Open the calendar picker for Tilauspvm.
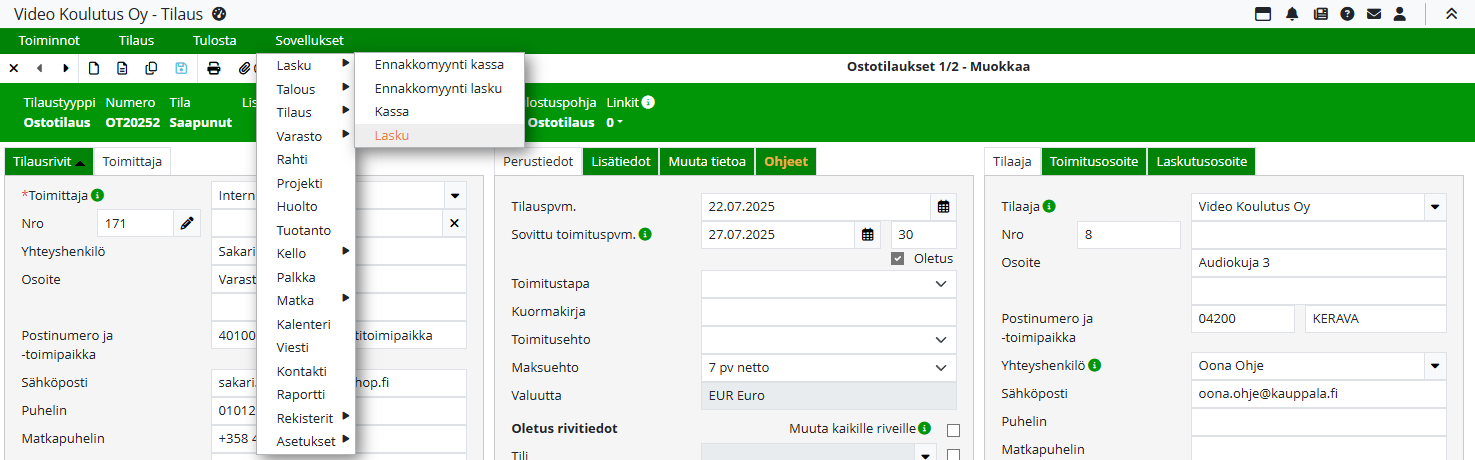1475x460 pixels. tap(943, 207)
